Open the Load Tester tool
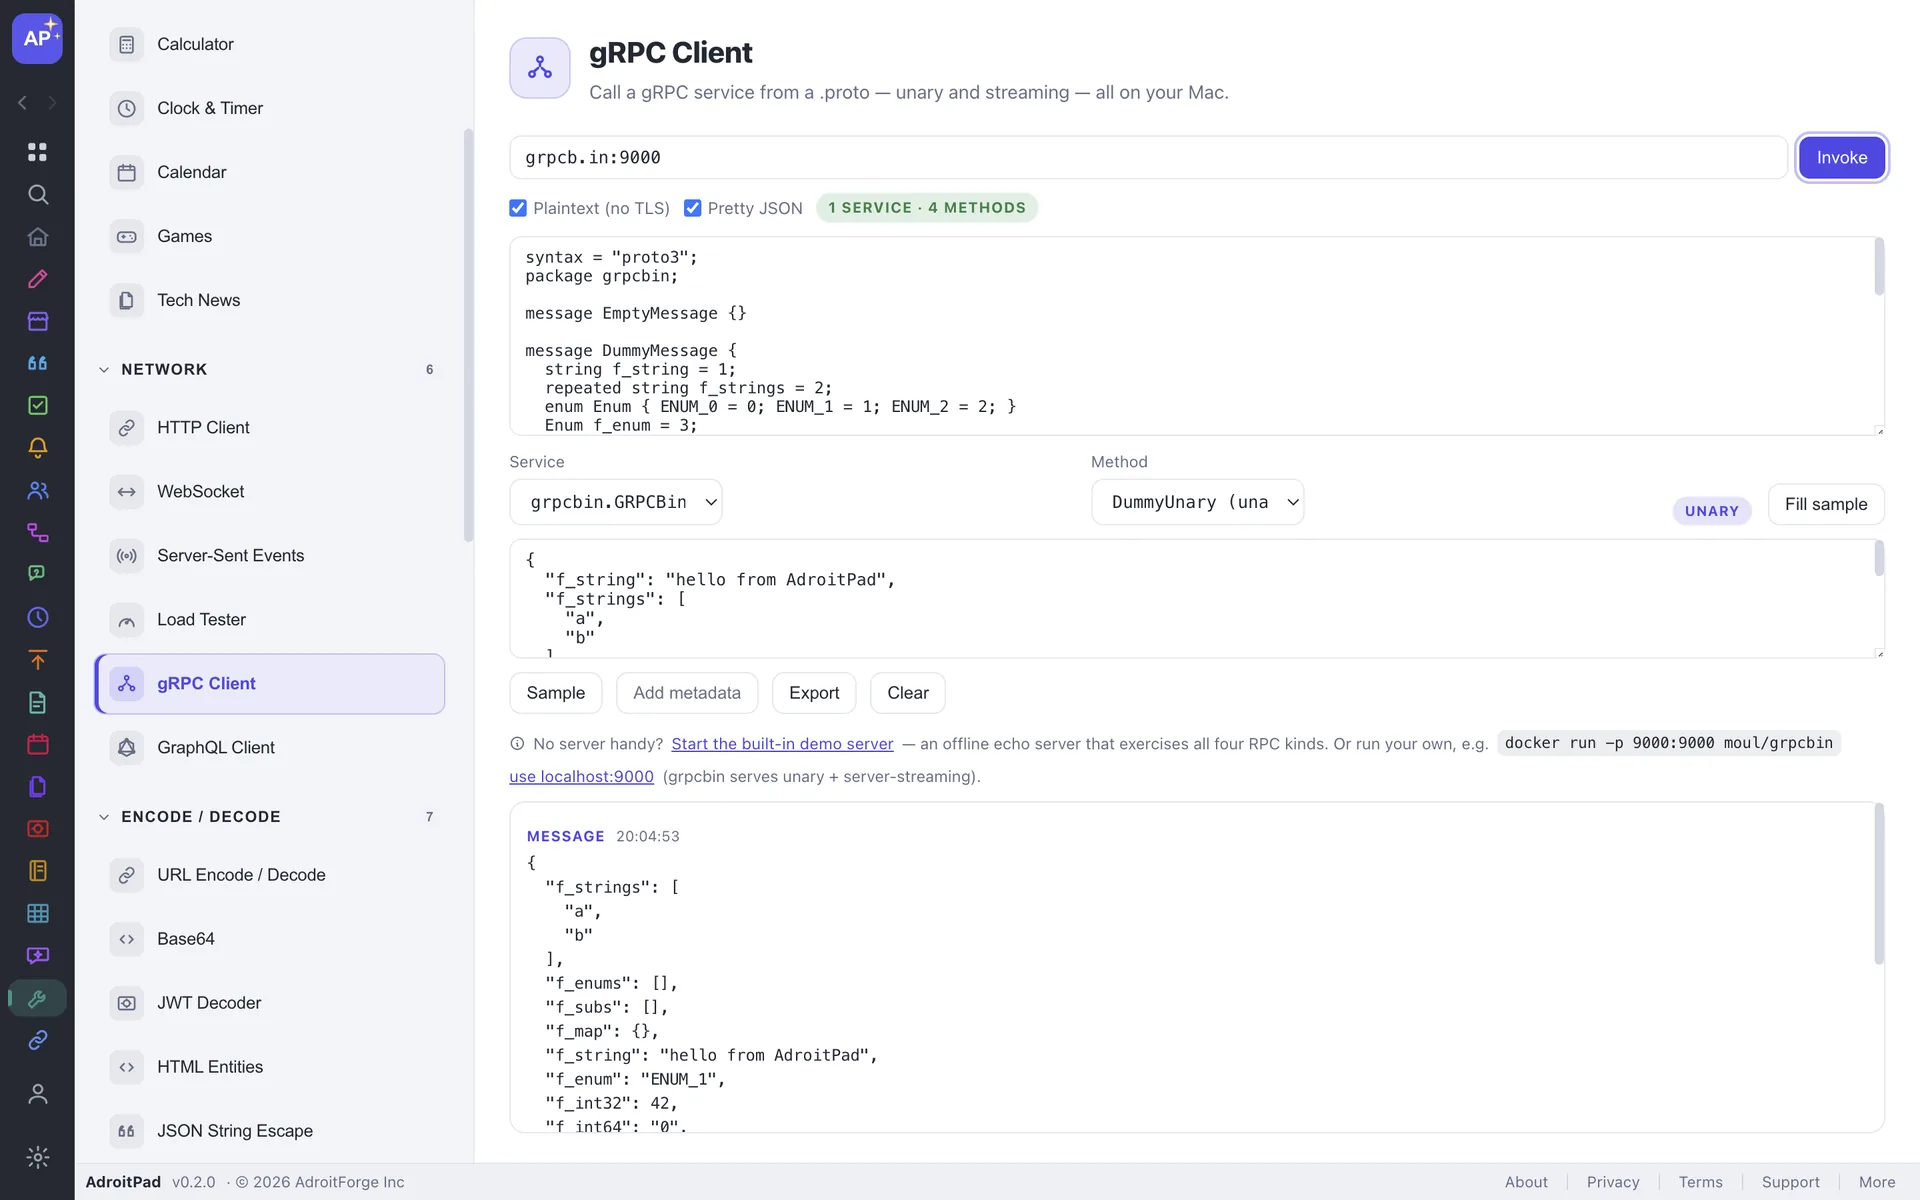The width and height of the screenshot is (1920, 1200). (270, 619)
